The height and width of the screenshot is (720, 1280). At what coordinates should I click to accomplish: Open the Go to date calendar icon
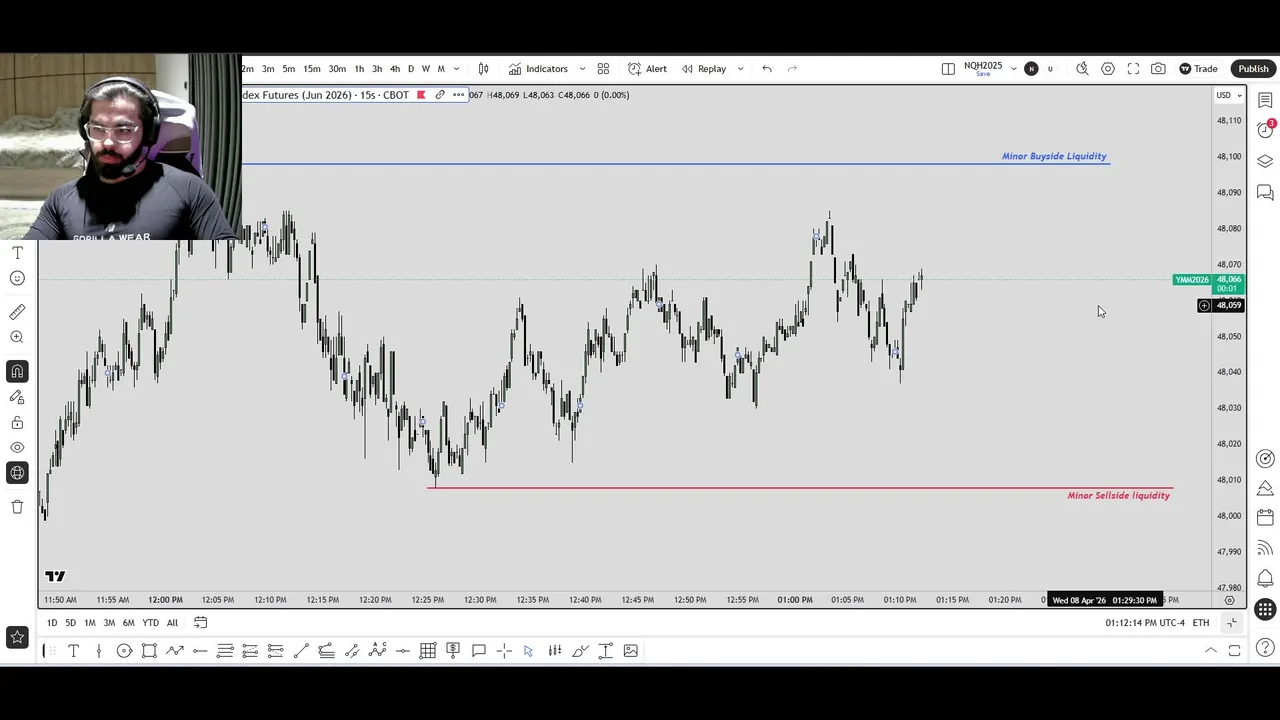click(200, 623)
